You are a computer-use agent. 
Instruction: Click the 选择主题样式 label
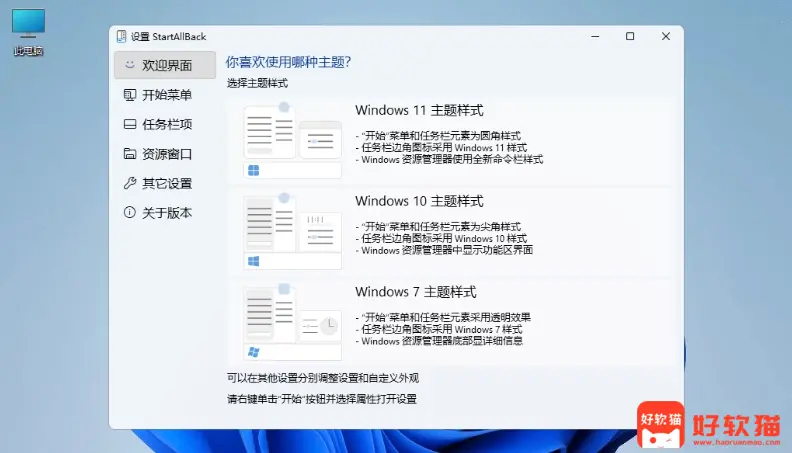[257, 83]
